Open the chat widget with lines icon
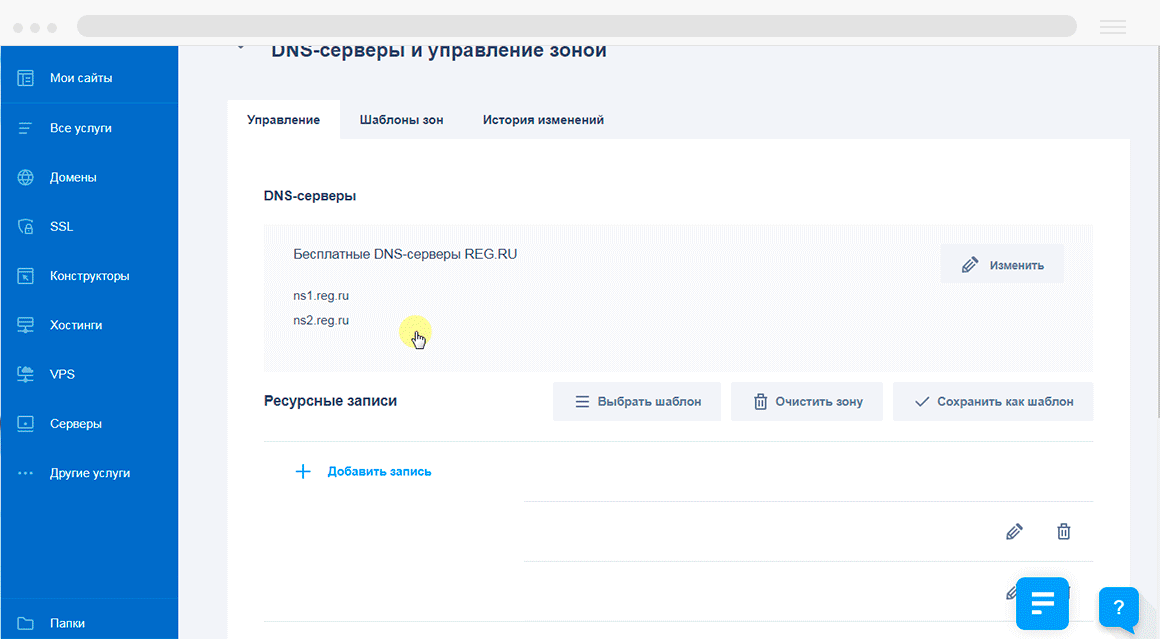This screenshot has width=1160, height=639. coord(1042,604)
